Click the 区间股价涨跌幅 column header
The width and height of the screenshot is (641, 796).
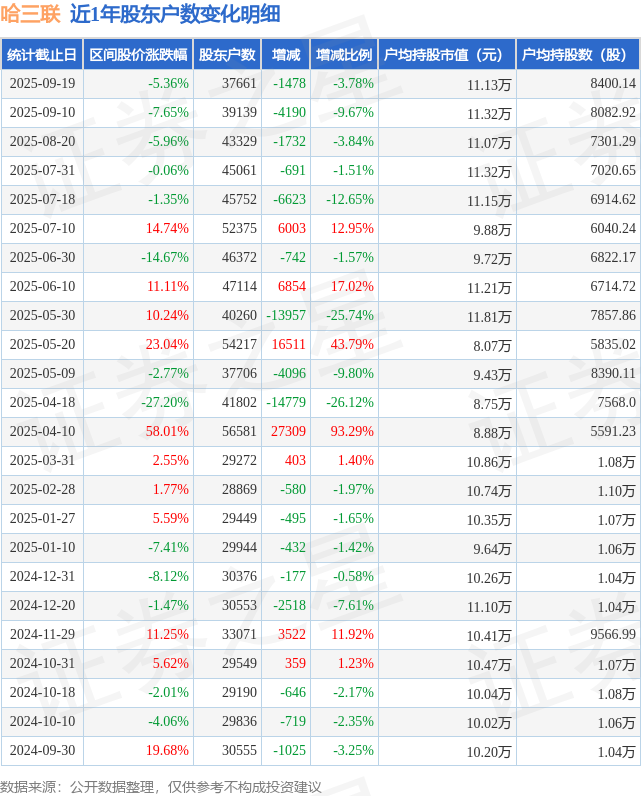pos(137,55)
